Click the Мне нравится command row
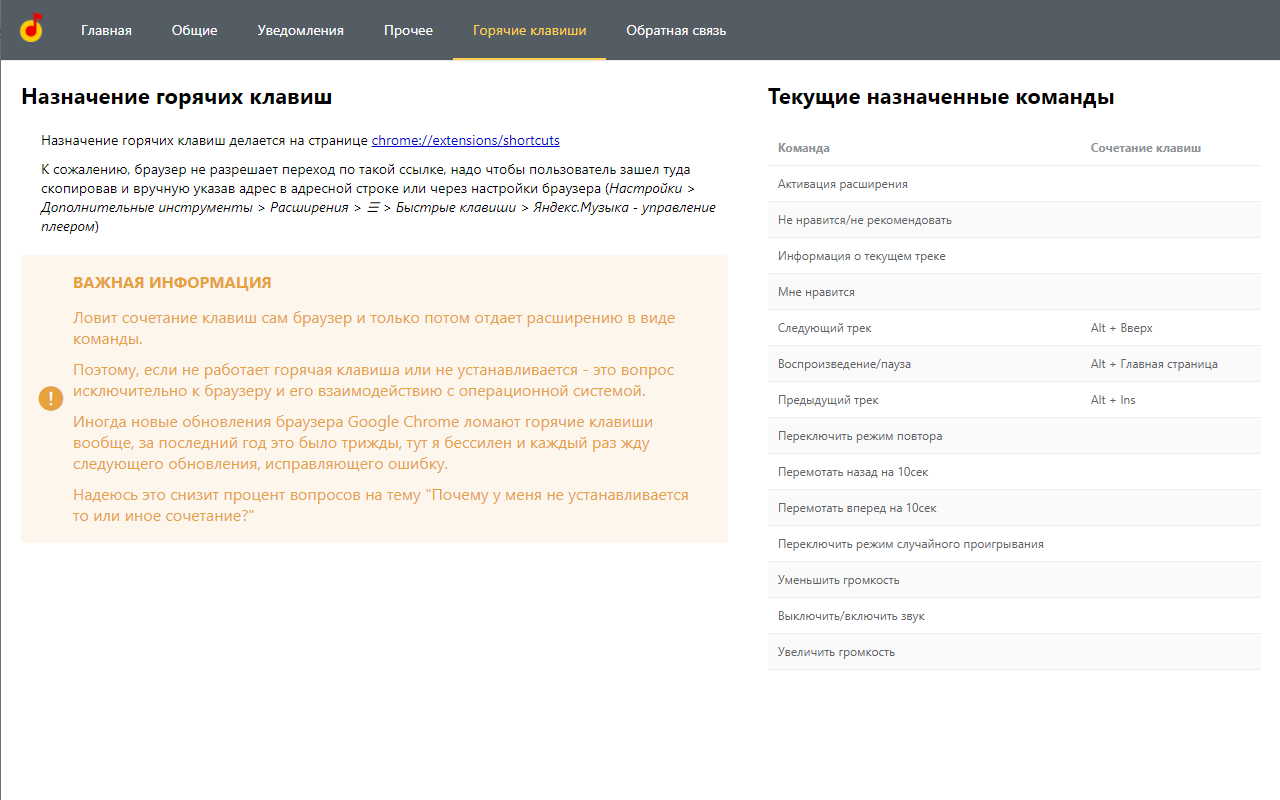The width and height of the screenshot is (1280, 800). pos(1013,291)
